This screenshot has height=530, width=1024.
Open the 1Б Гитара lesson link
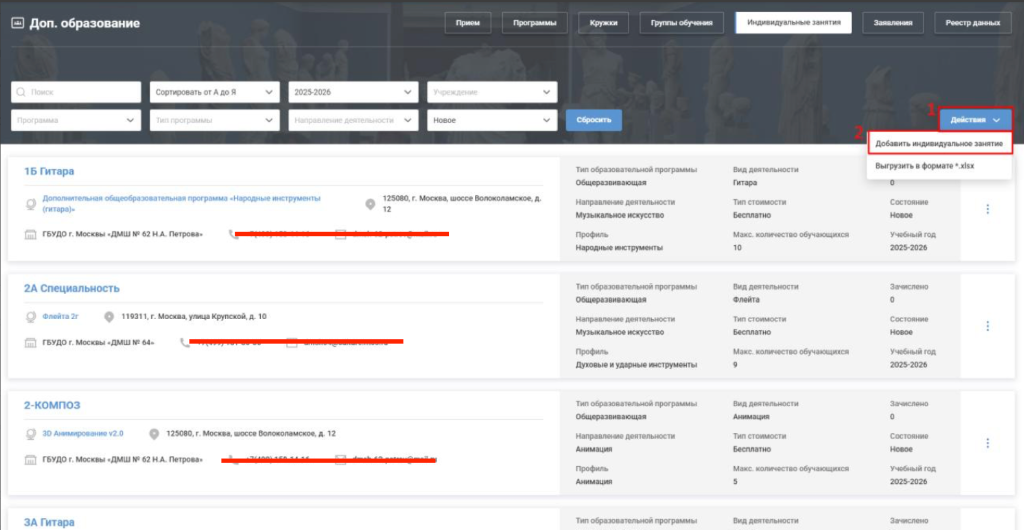pos(49,172)
